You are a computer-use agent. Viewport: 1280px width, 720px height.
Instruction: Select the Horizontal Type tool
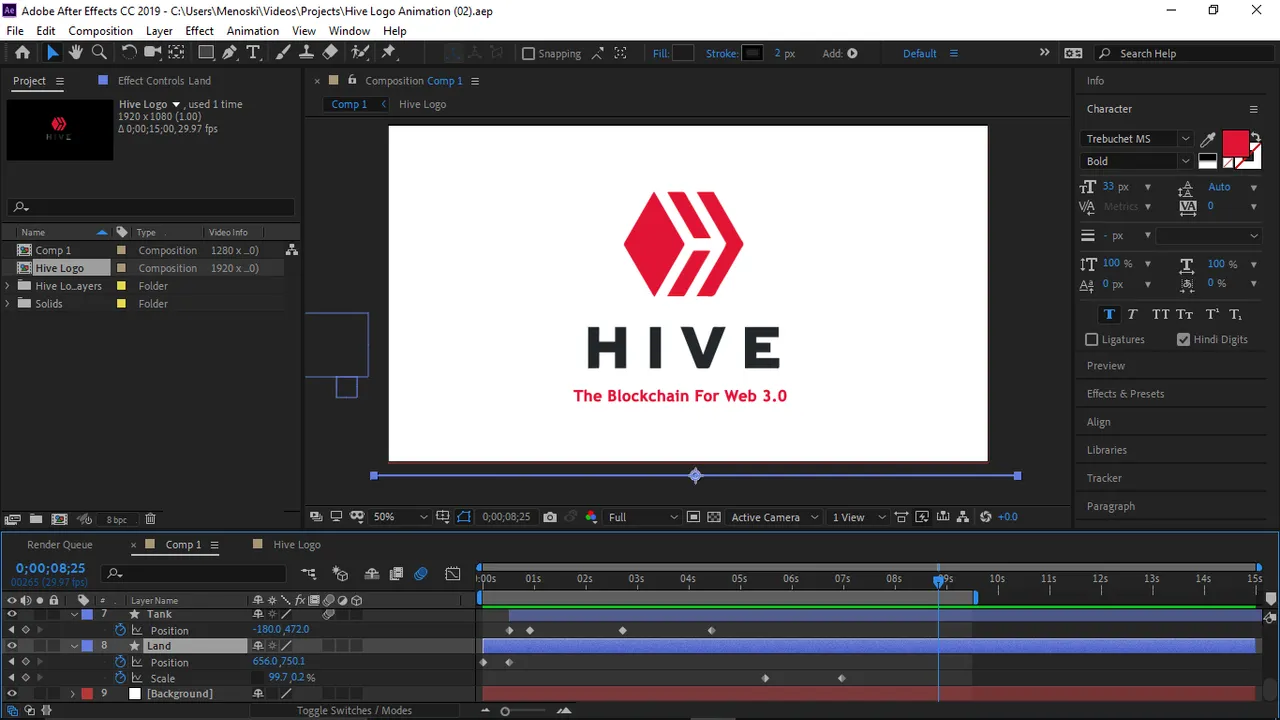(x=253, y=53)
